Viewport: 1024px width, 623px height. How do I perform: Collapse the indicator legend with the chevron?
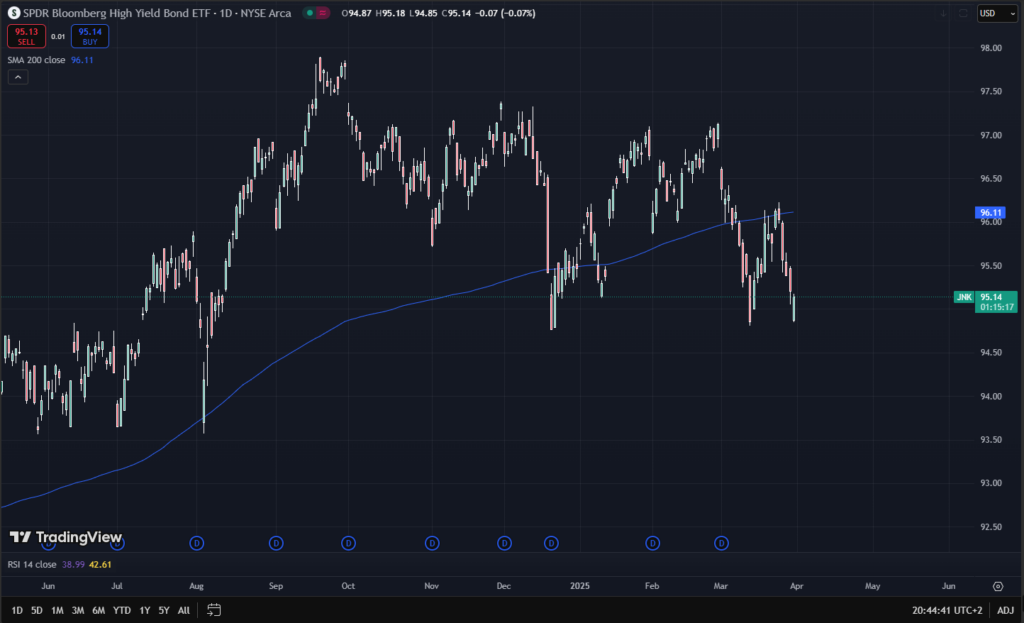[18, 77]
